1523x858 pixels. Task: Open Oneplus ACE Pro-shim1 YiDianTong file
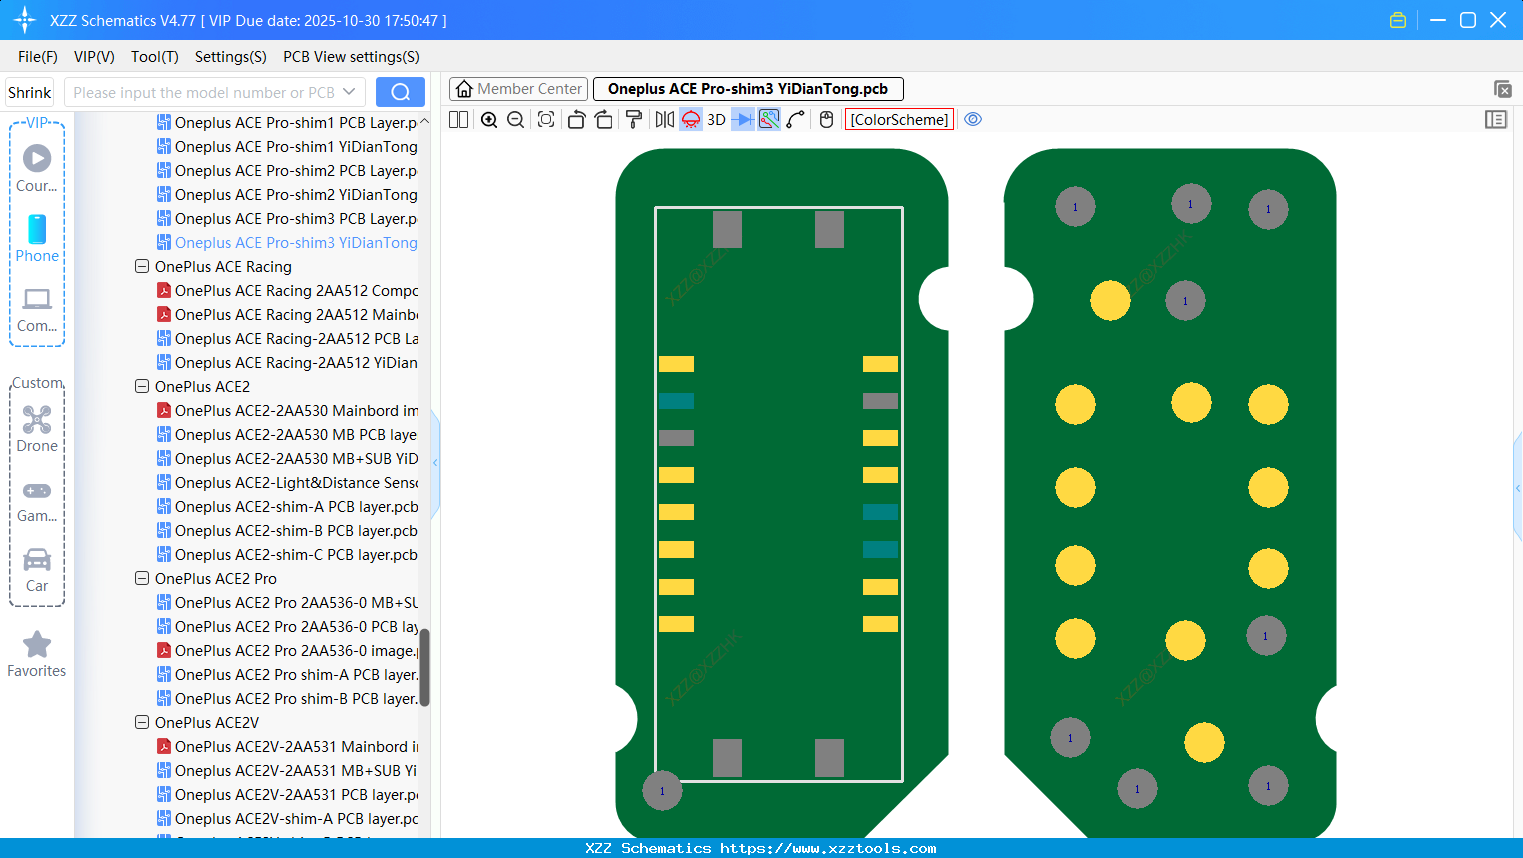287,147
